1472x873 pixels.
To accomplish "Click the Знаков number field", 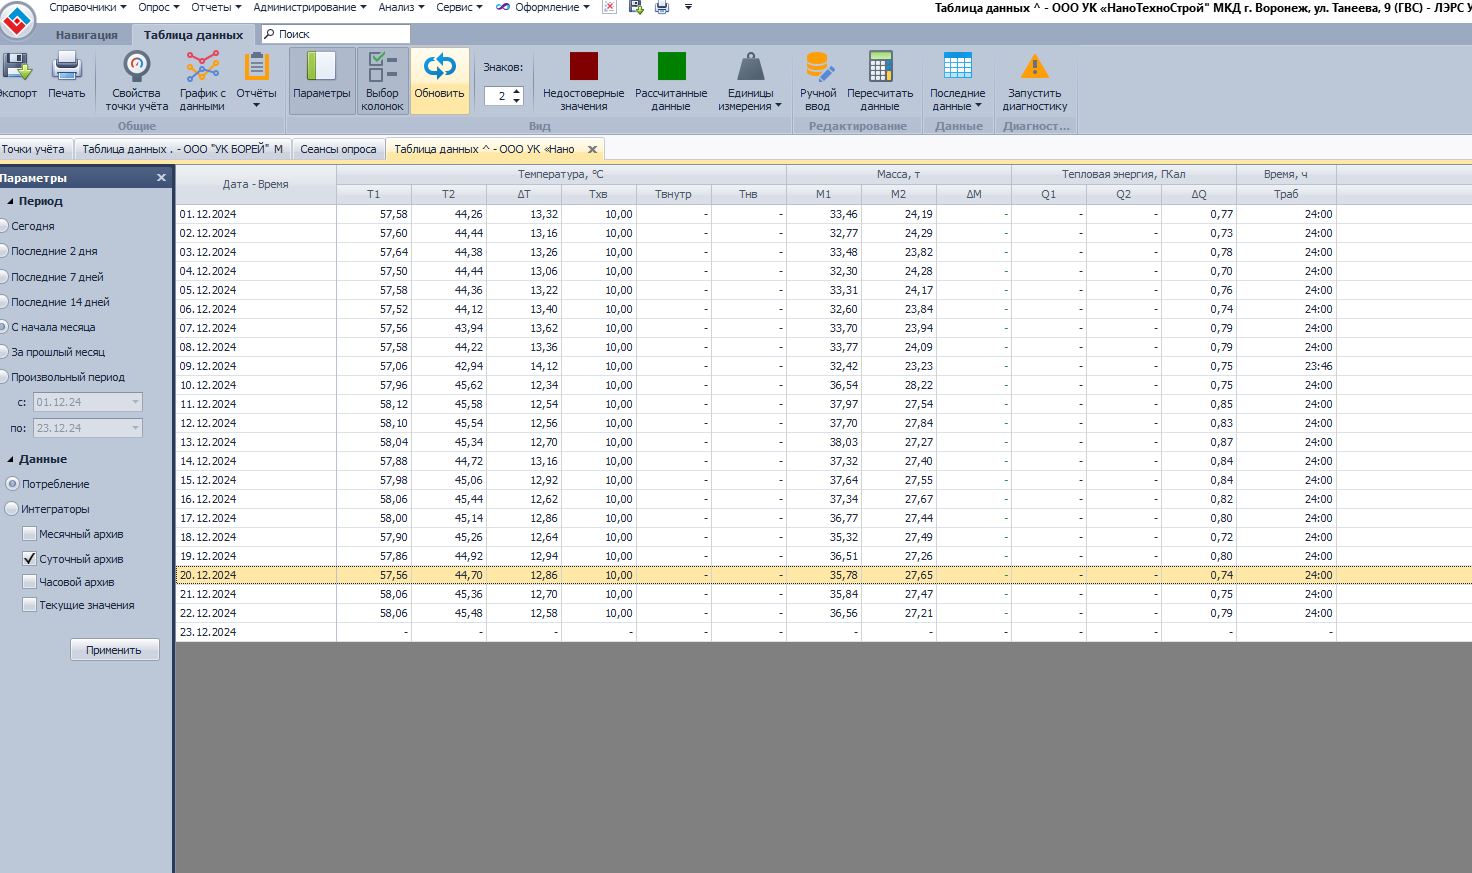I will coord(497,96).
